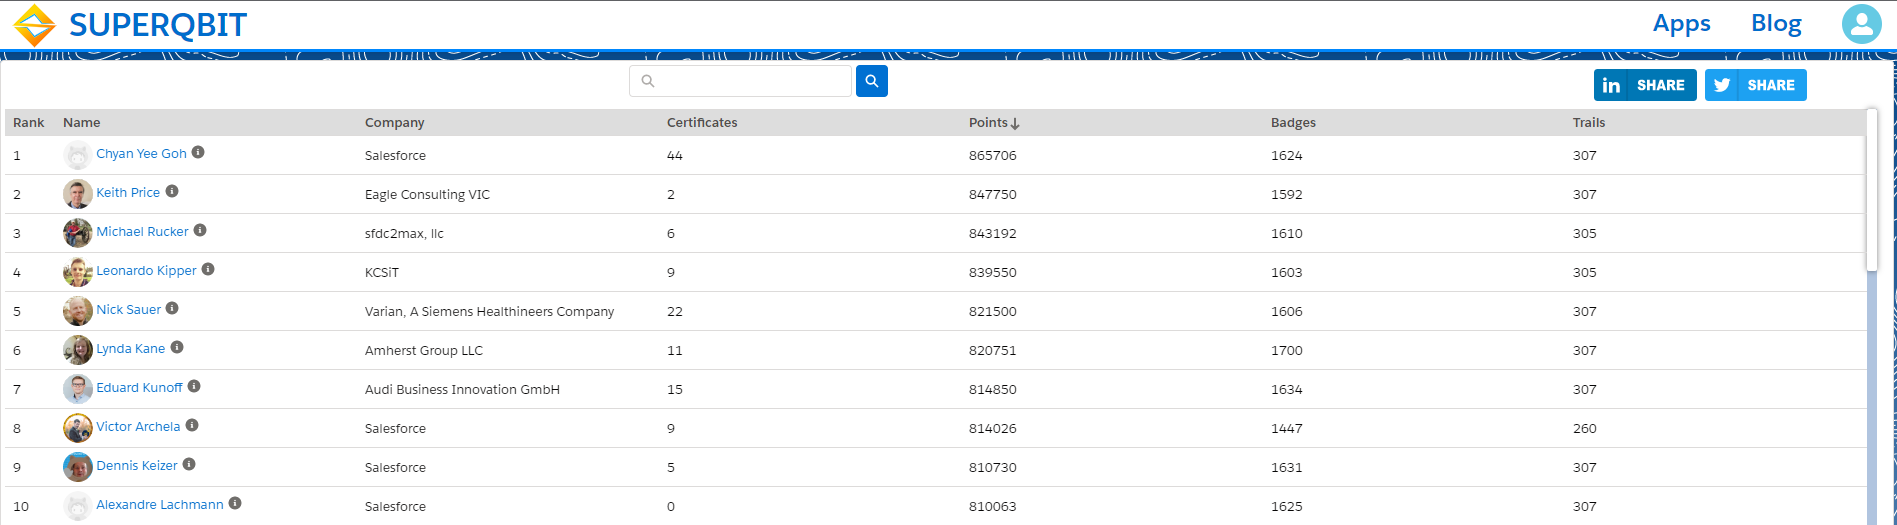
Task: Click Leonardo Kipper's profile photo
Action: click(x=78, y=272)
